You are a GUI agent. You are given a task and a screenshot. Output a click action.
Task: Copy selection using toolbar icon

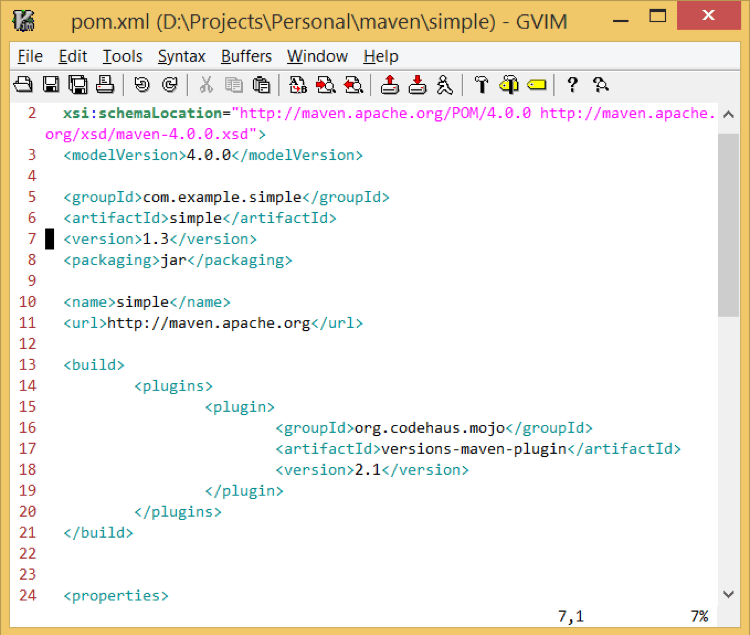click(x=233, y=85)
